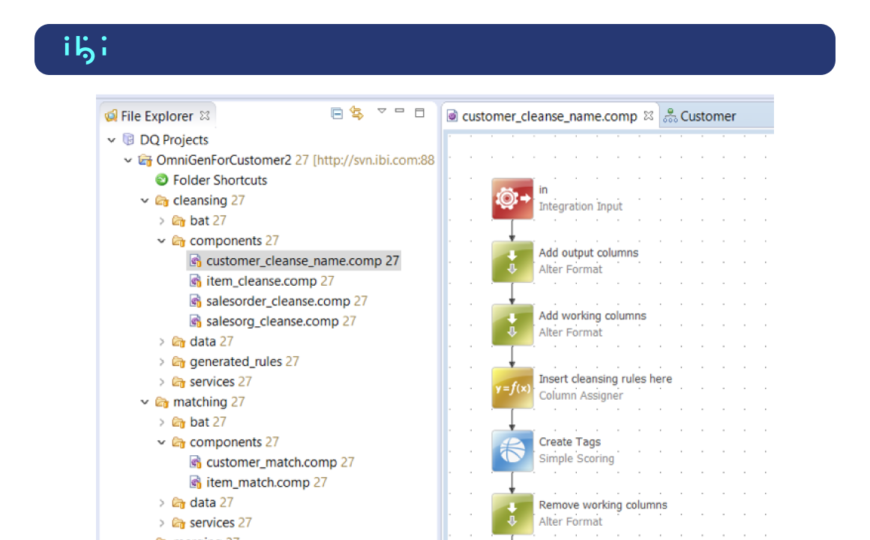The width and height of the screenshot is (870, 540).
Task: Collapse the OmniGenForCustomer2 project node
Action: point(128,160)
